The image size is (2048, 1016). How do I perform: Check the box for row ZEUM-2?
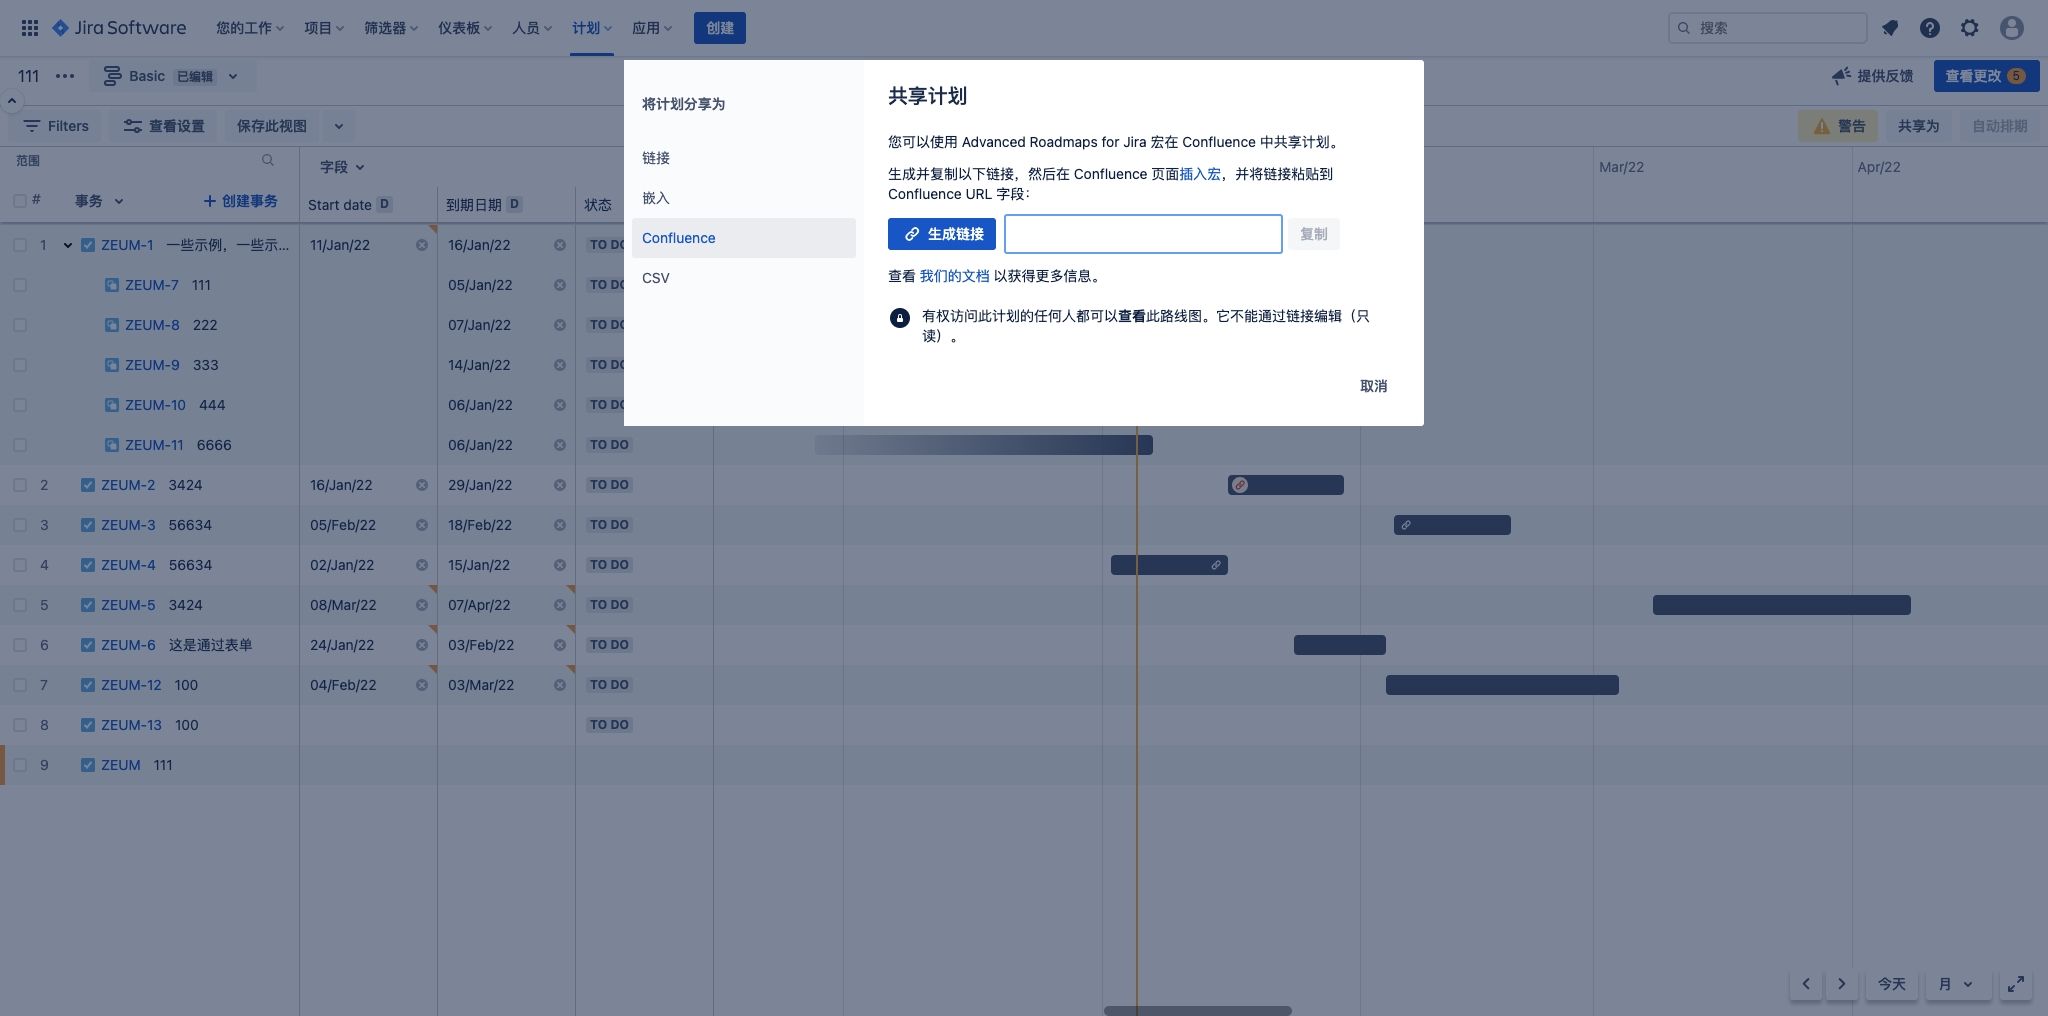(x=20, y=485)
